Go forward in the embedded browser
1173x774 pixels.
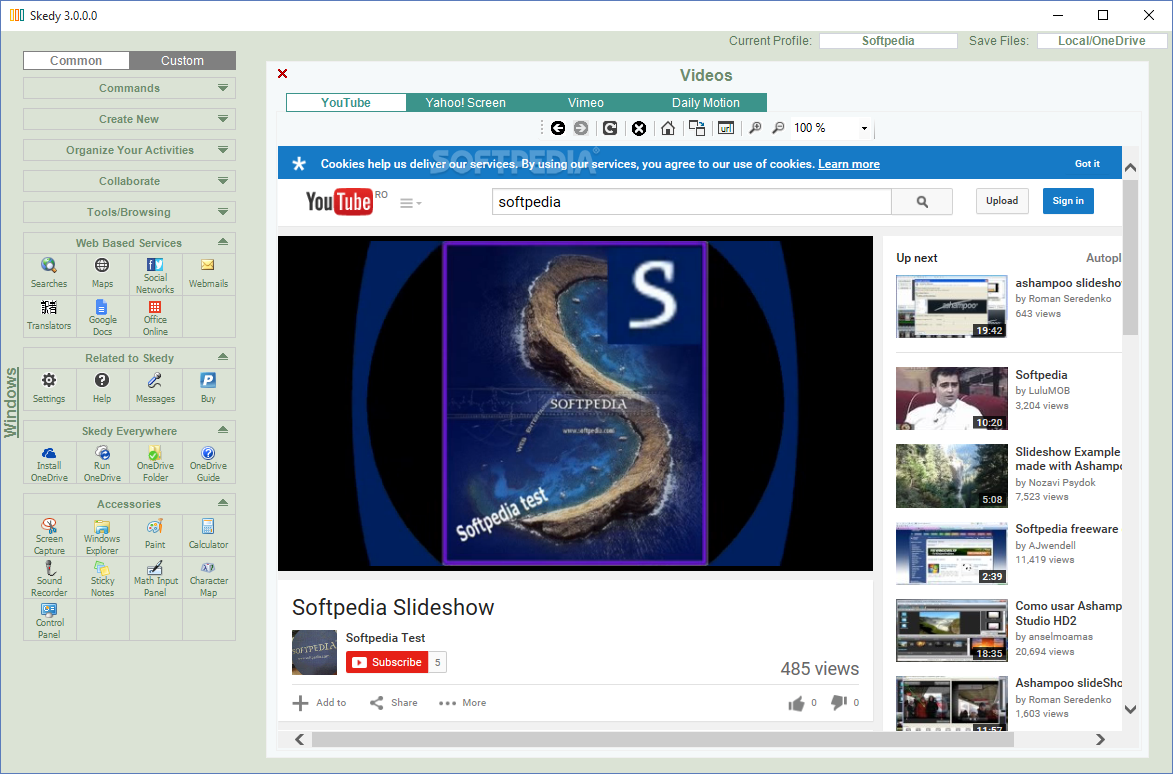581,128
